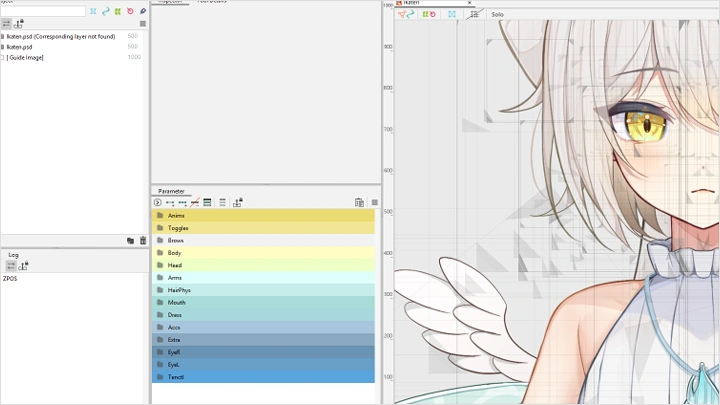Expand the Toggles parameter folder

pyautogui.click(x=263, y=228)
